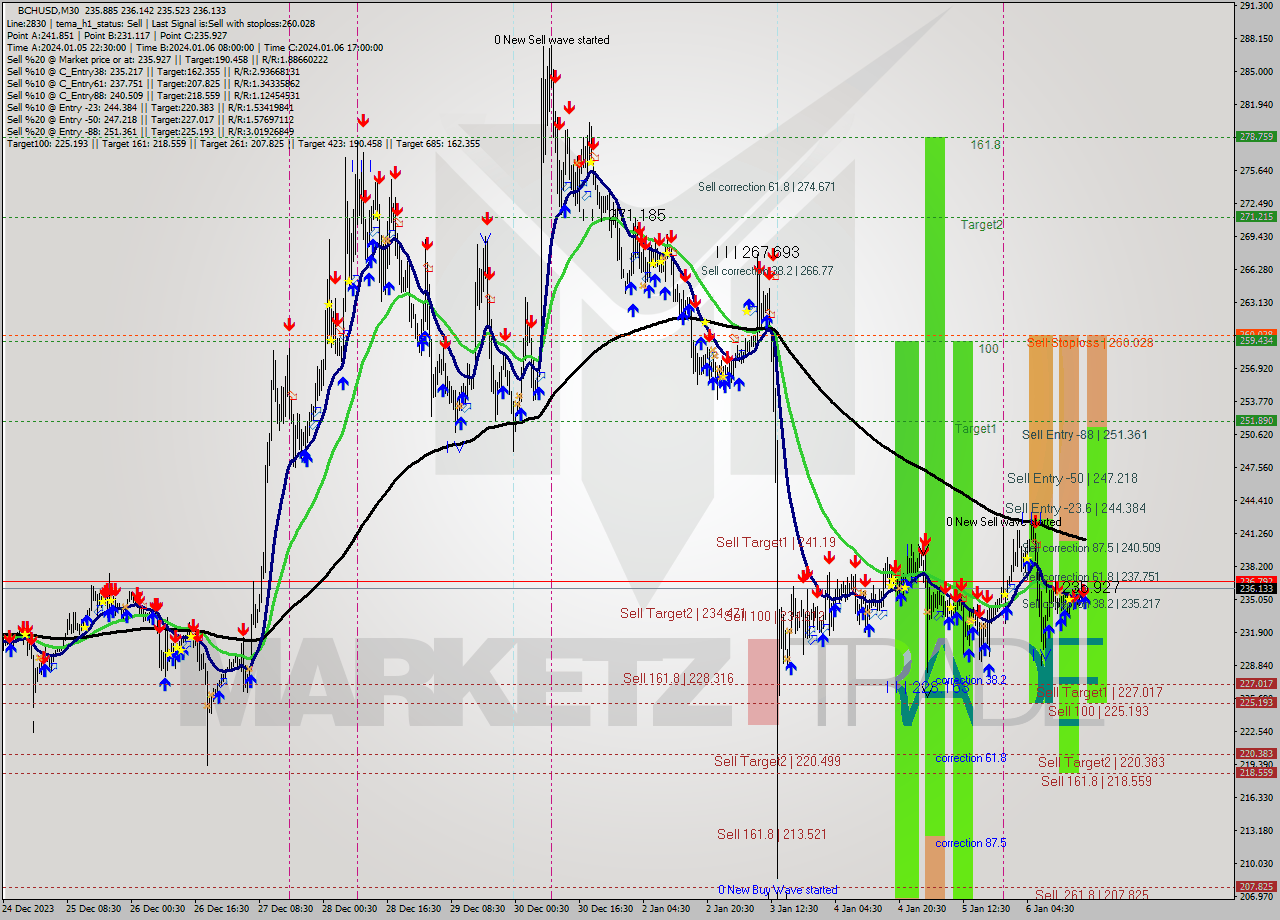Click the red 227.017 price tag
1280x920 pixels.
point(1256,684)
